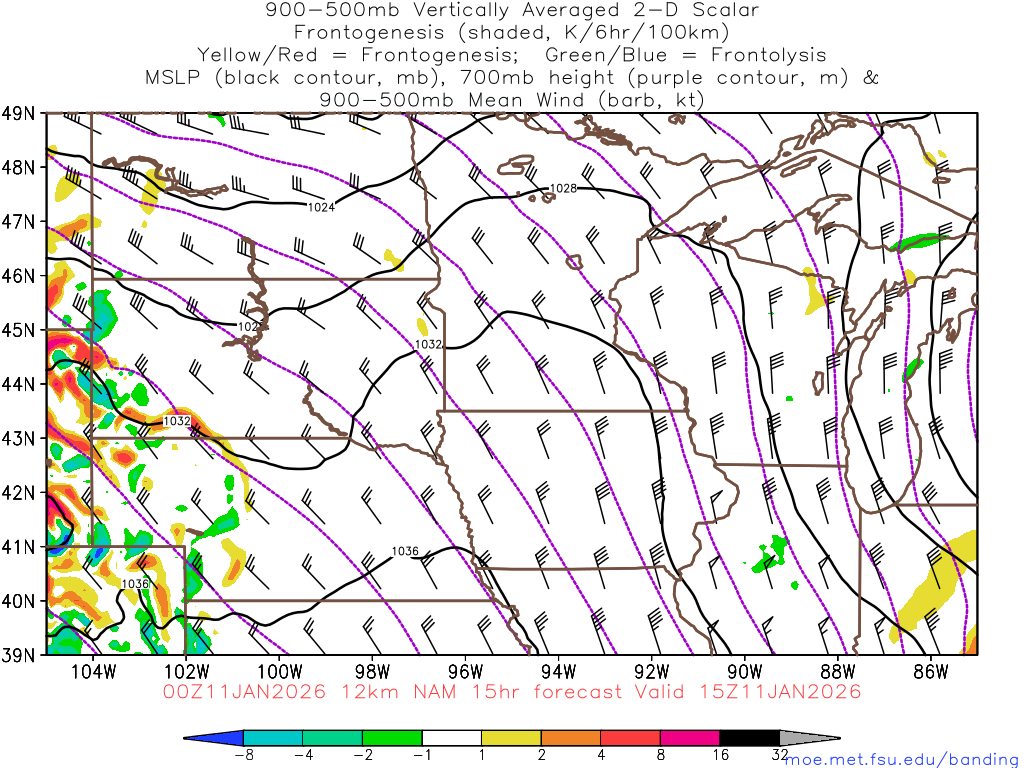Open the moe.met.fsu.edu/banding link
The height and width of the screenshot is (768, 1024).
pyautogui.click(x=902, y=759)
